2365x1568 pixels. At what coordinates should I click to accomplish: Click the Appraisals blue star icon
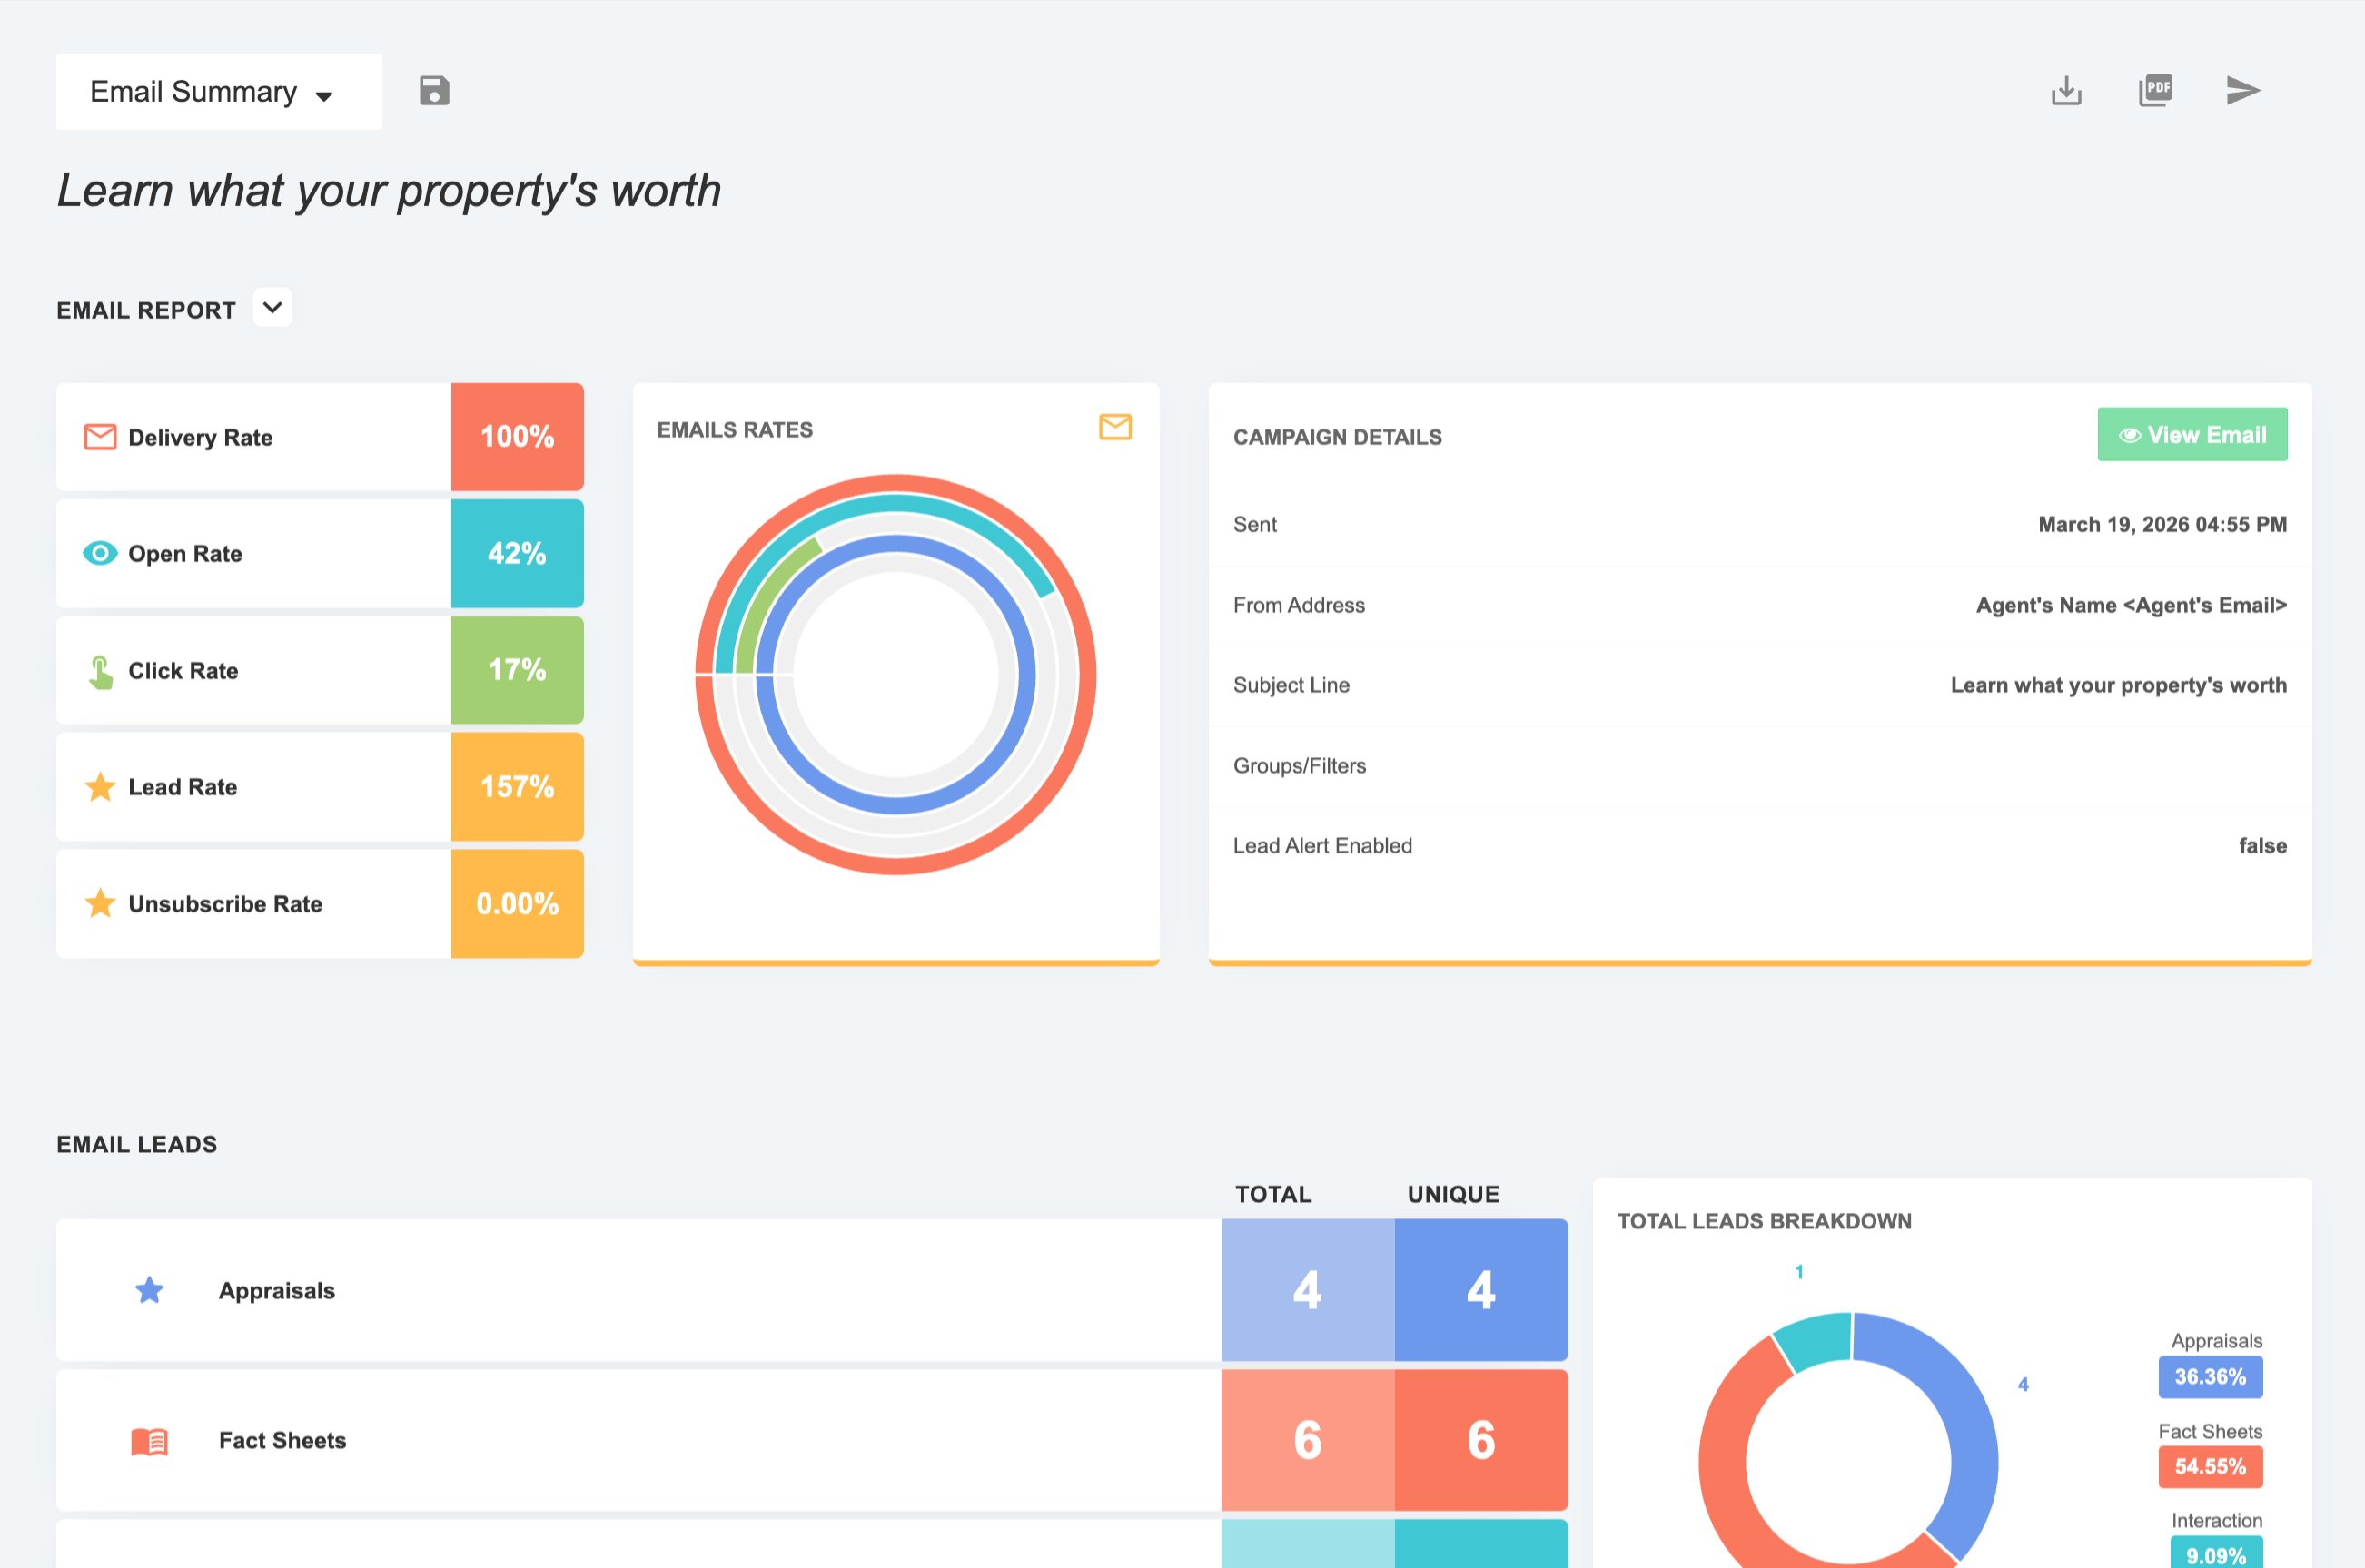click(149, 1290)
